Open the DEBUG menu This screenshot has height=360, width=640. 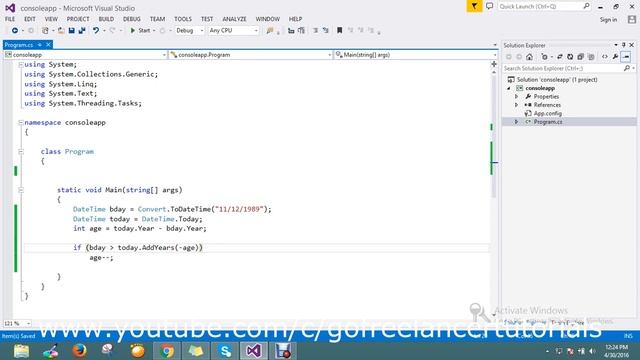pos(131,19)
